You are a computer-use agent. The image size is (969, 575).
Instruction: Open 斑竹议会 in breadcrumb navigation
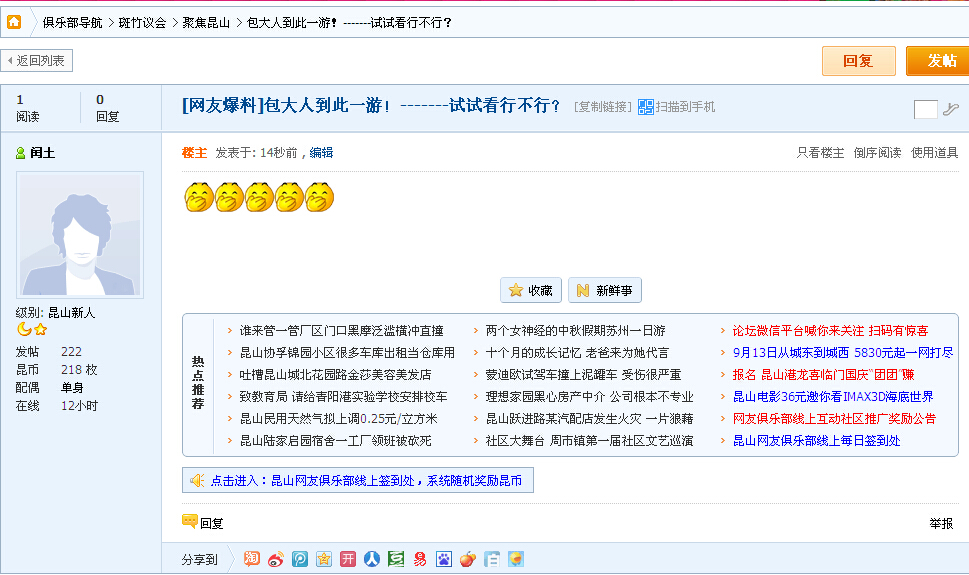142,22
